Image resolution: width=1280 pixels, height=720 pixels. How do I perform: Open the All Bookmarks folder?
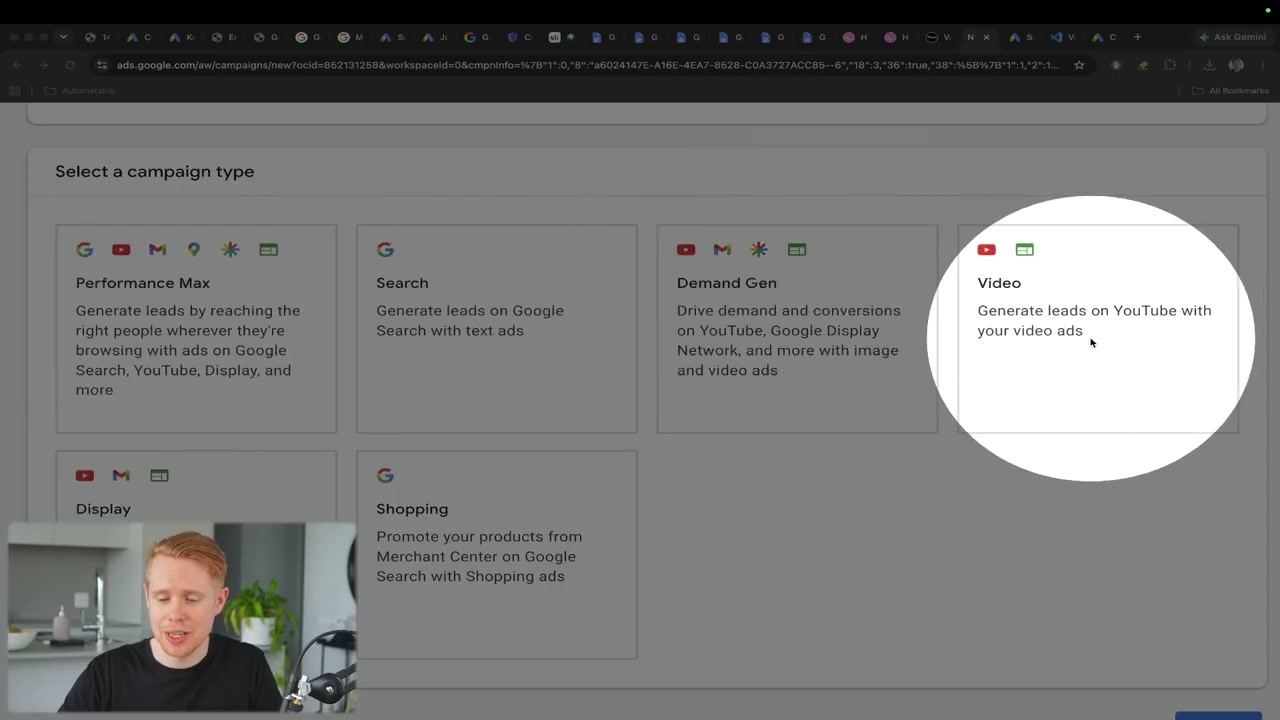click(x=1231, y=91)
